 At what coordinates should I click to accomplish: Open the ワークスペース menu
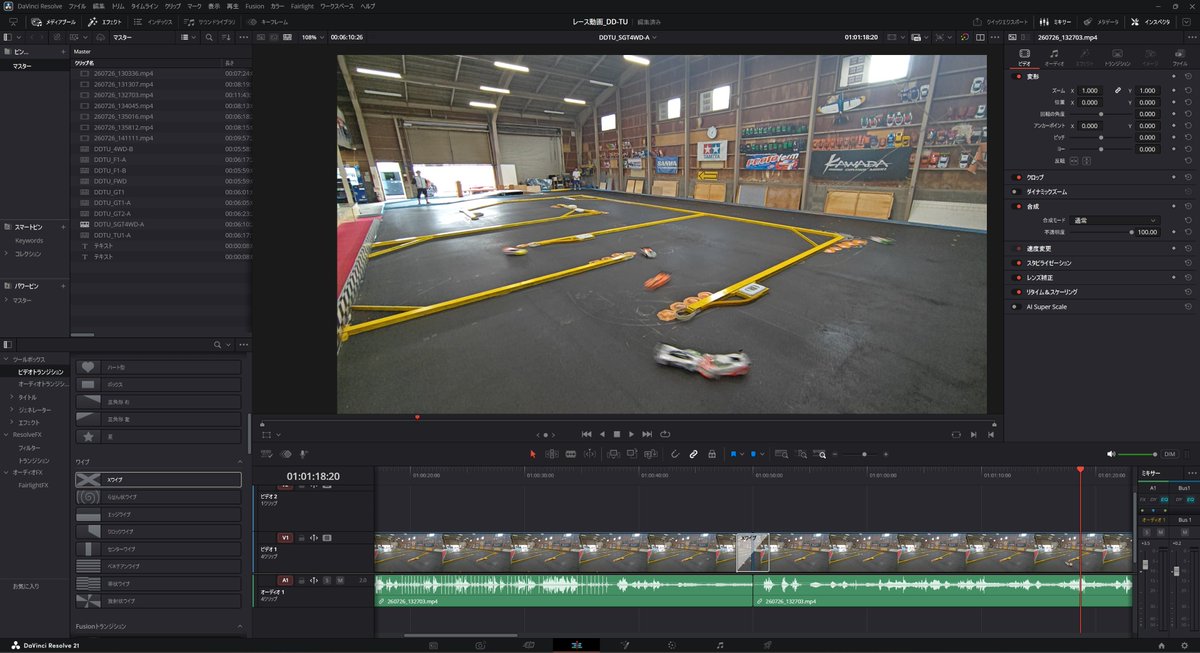[338, 6]
